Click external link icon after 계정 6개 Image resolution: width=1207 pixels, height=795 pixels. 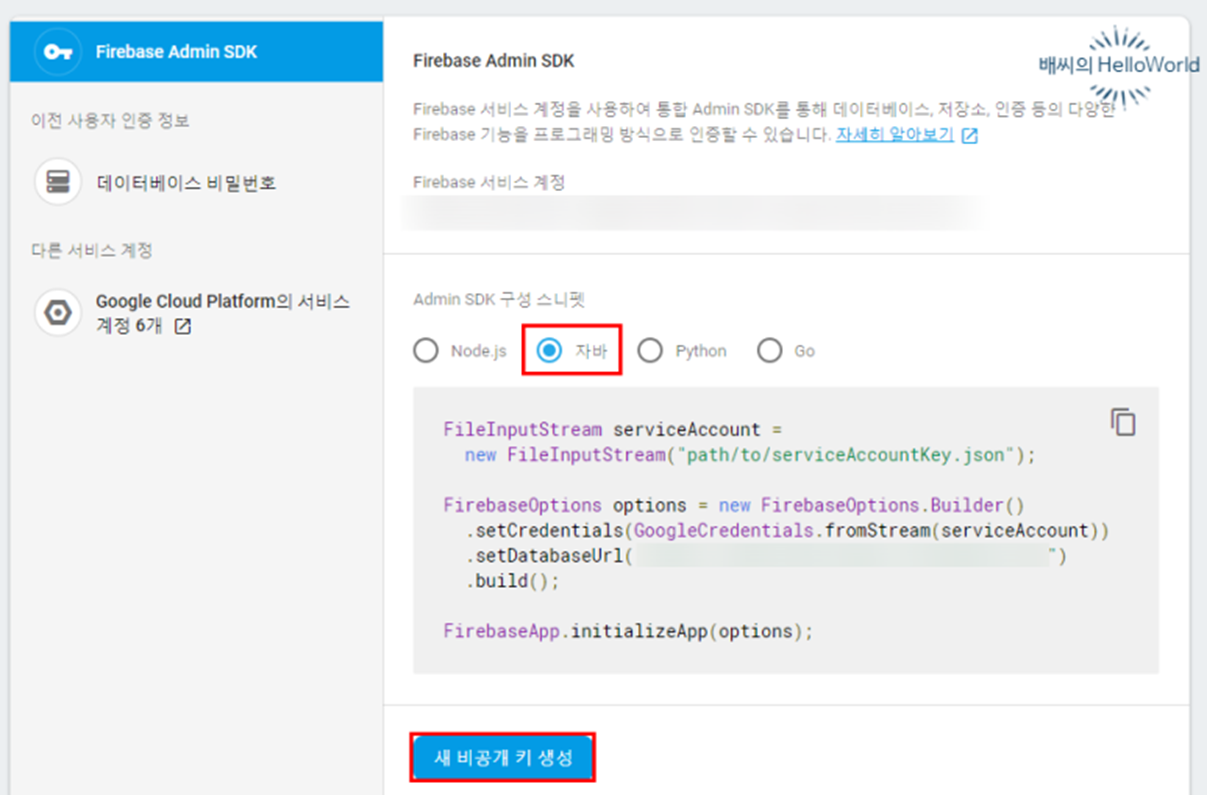[x=182, y=326]
